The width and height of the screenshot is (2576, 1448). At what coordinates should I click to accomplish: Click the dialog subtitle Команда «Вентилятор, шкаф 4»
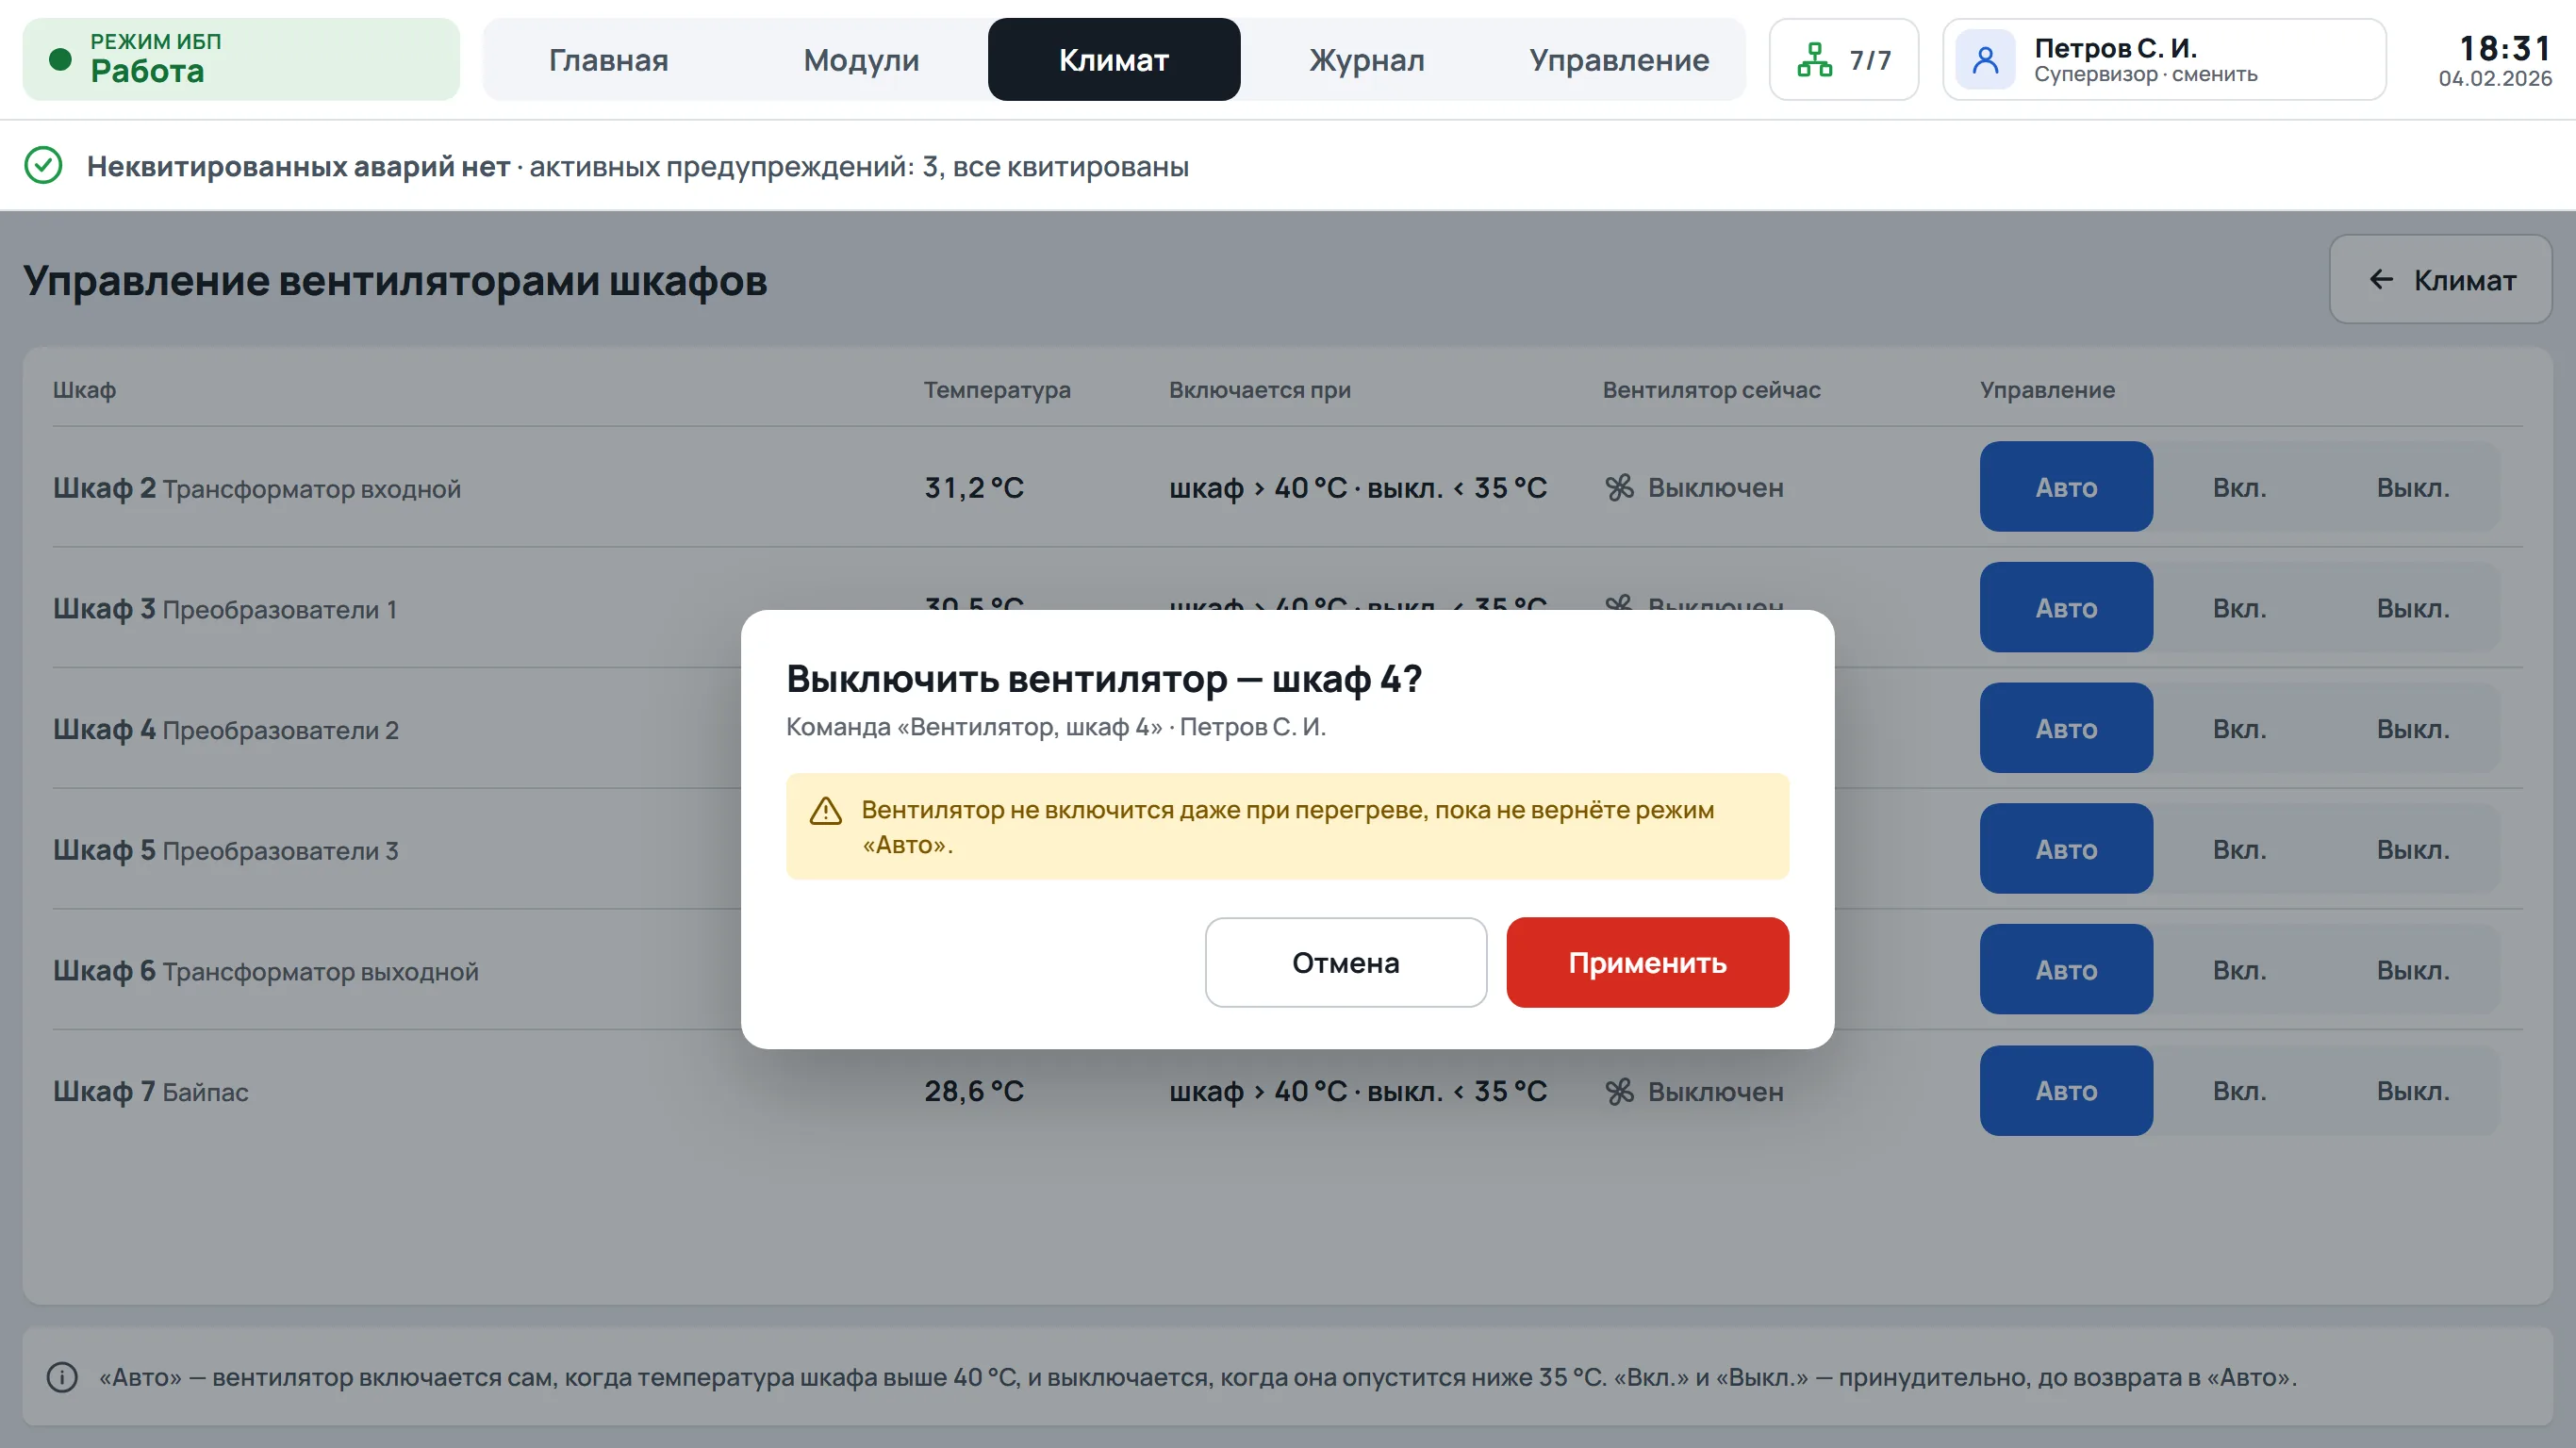[974, 726]
